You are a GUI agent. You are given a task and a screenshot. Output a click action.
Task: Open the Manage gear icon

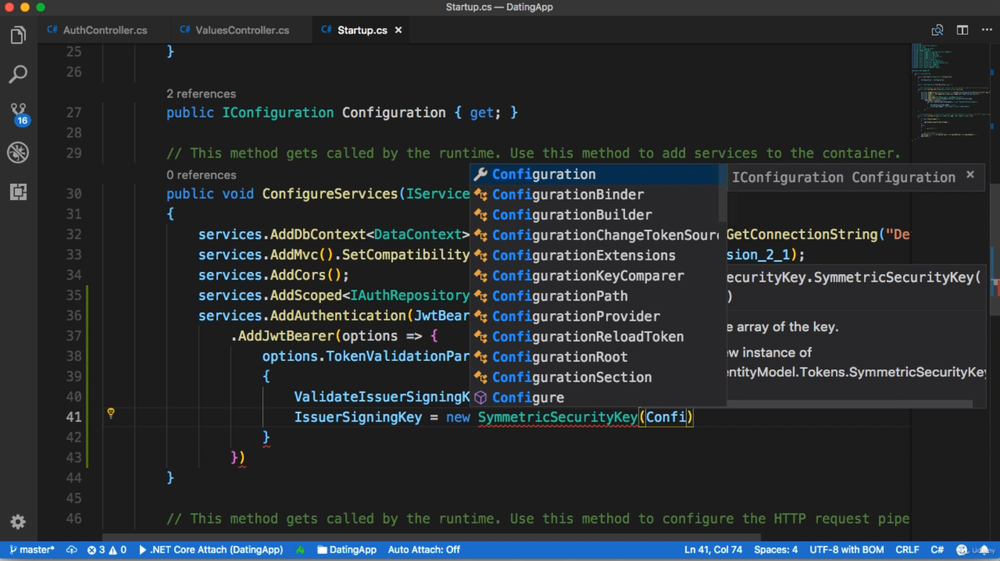click(x=18, y=522)
